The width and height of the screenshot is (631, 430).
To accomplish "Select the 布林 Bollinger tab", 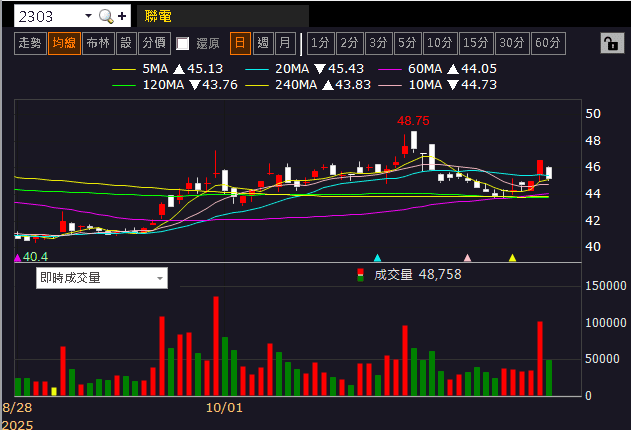I will [x=97, y=43].
